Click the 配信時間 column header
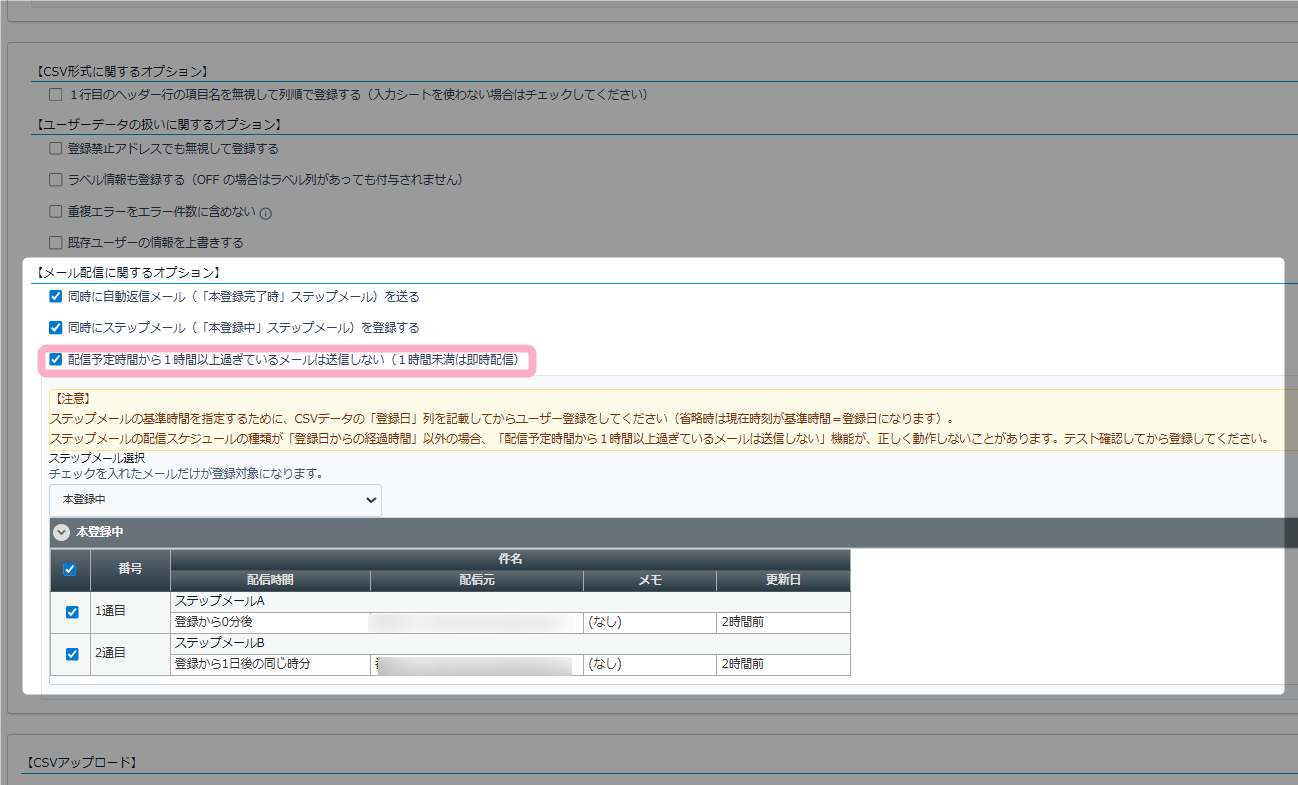 pyautogui.click(x=270, y=580)
